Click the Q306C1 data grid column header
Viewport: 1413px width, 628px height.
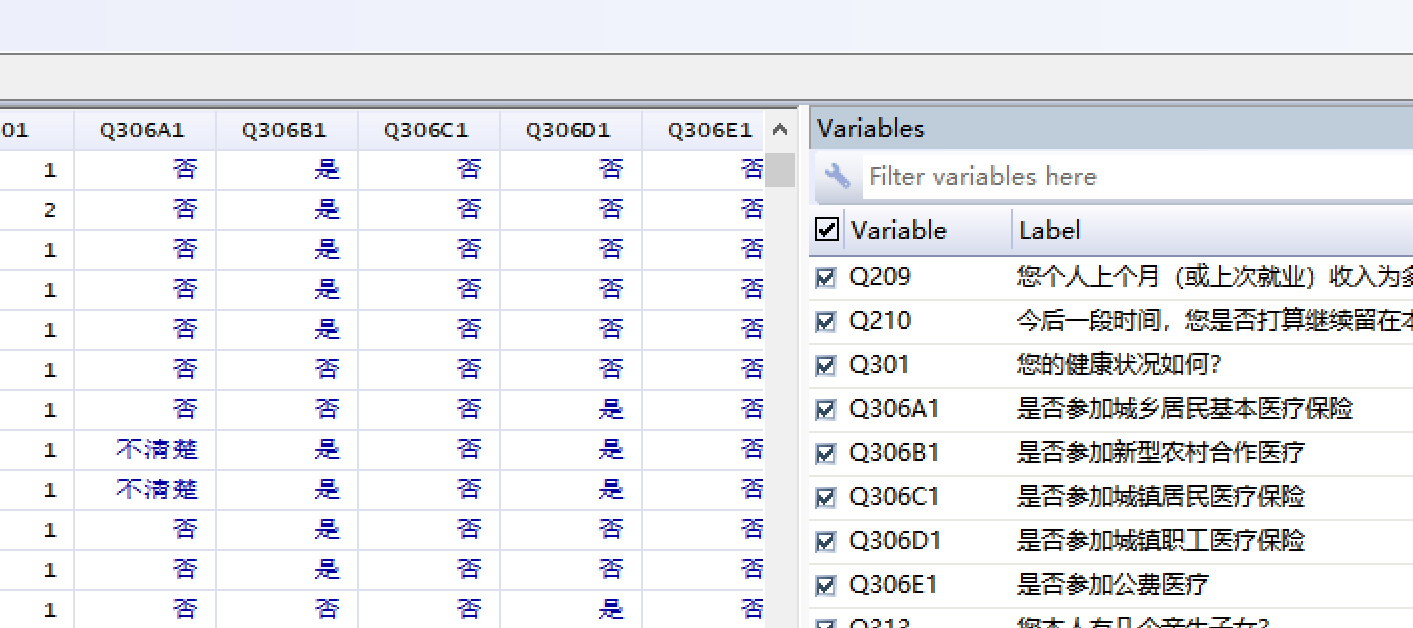(x=427, y=130)
